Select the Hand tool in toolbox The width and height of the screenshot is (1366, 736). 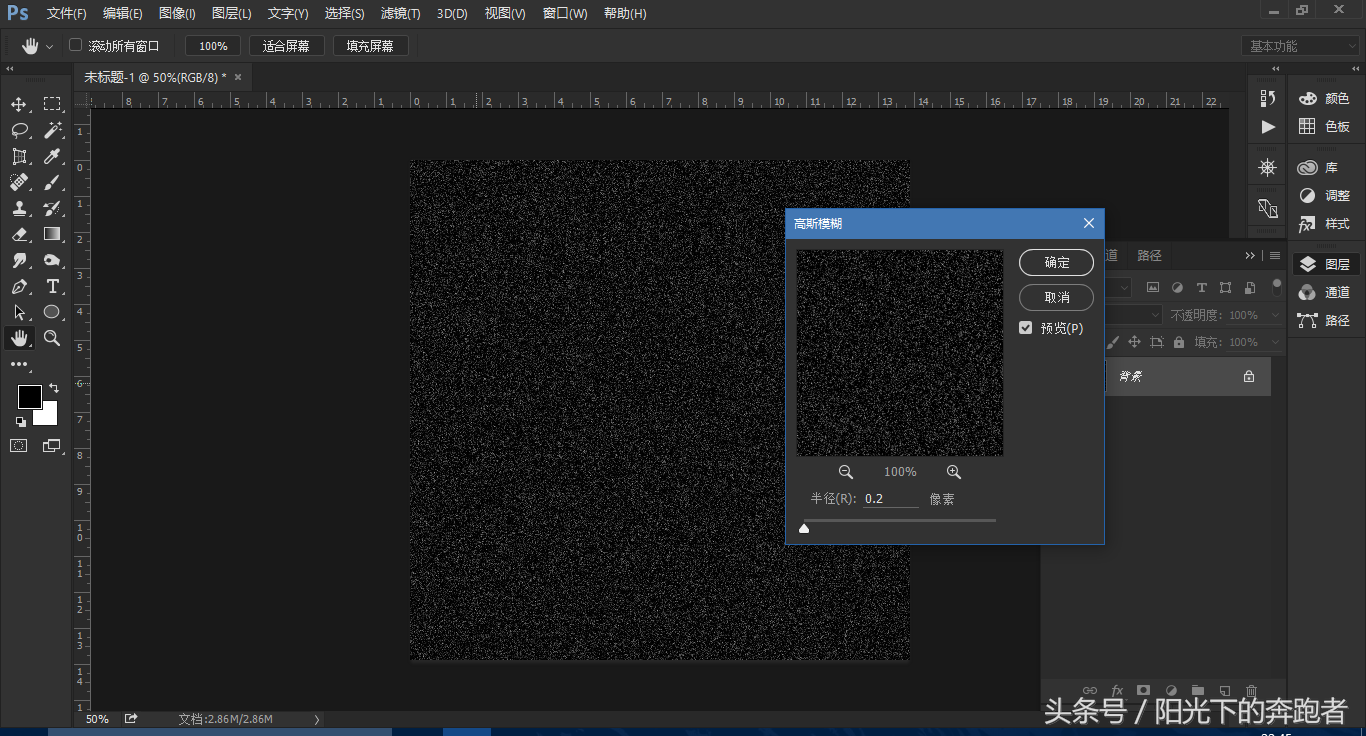coord(19,338)
